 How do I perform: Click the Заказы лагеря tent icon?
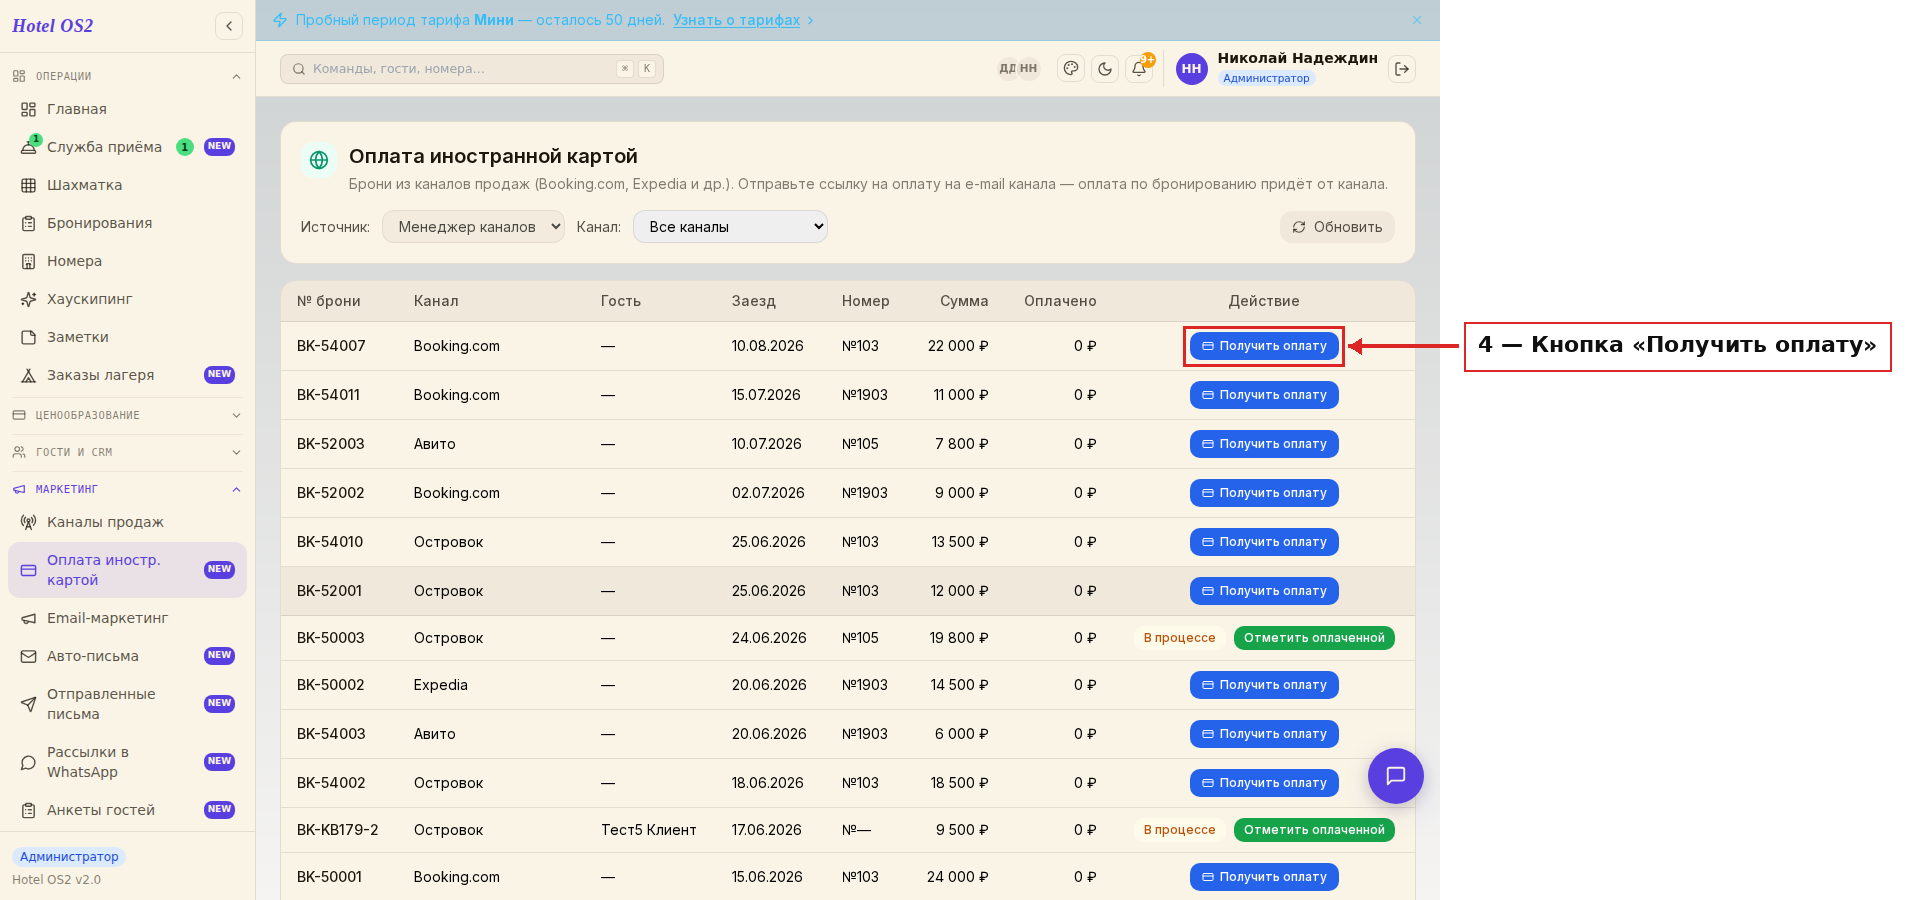click(28, 375)
